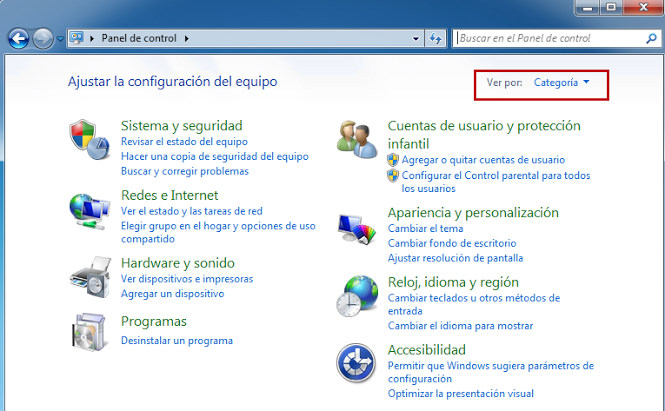
Task: Open Accesibilidad category heading
Action: click(x=426, y=350)
